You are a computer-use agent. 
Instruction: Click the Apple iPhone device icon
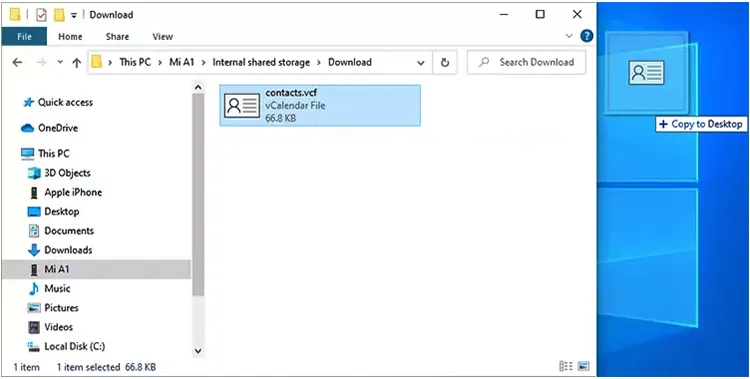(x=34, y=192)
